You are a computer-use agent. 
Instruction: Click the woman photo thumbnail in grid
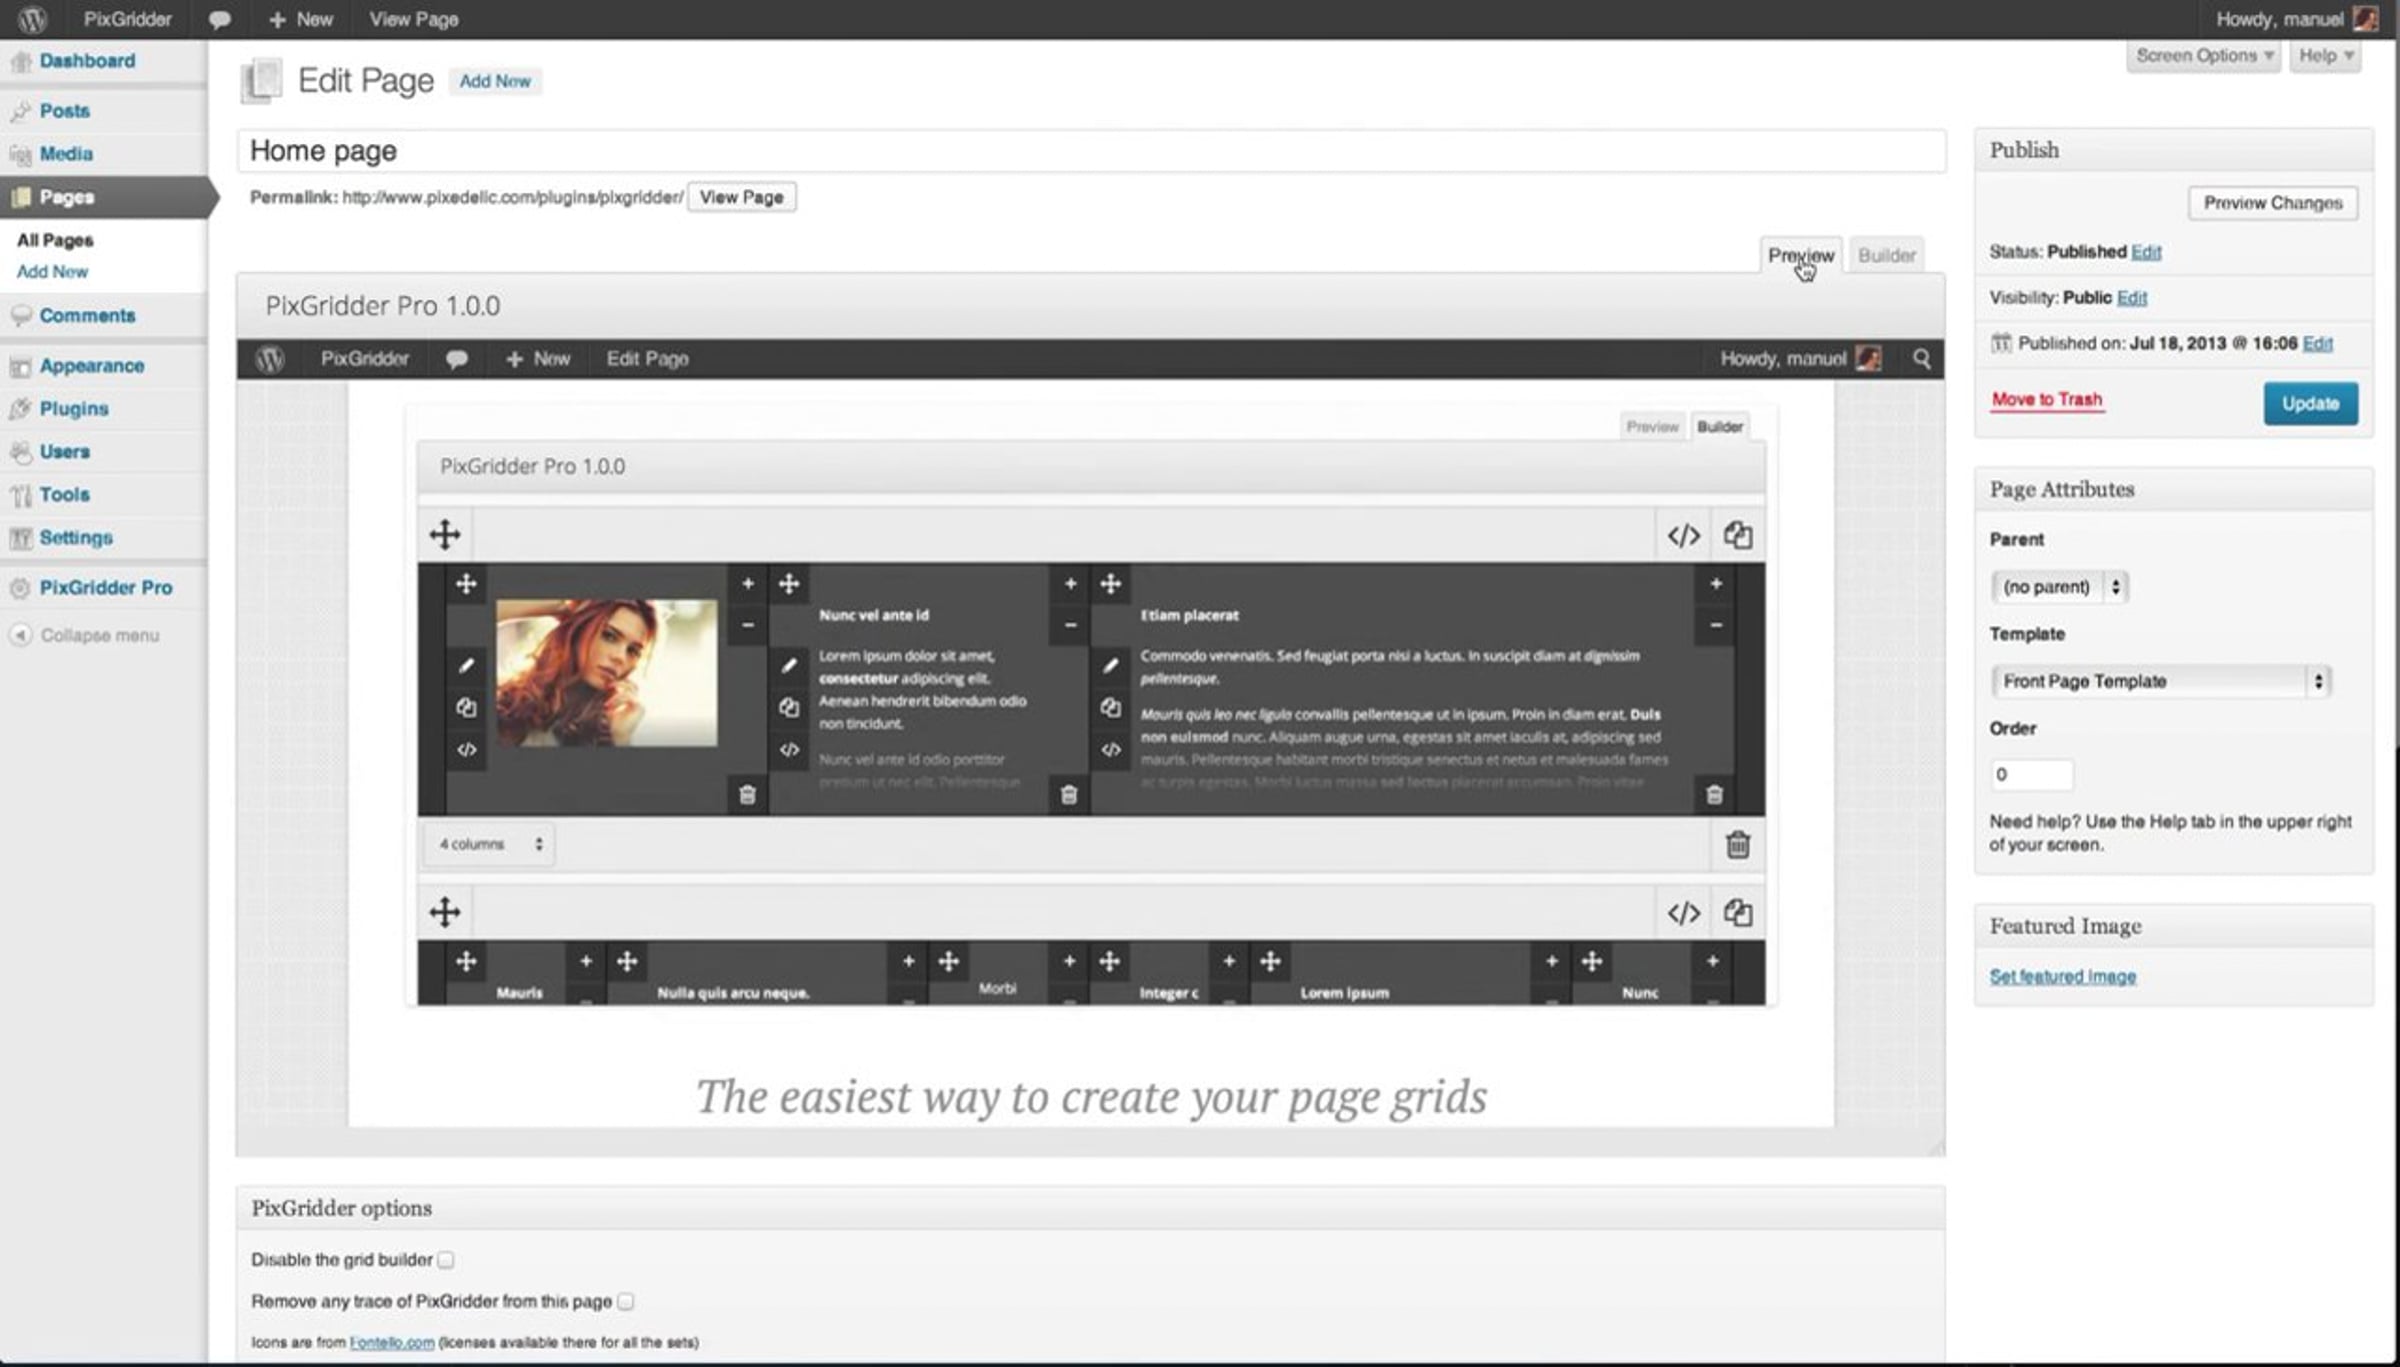click(x=606, y=672)
